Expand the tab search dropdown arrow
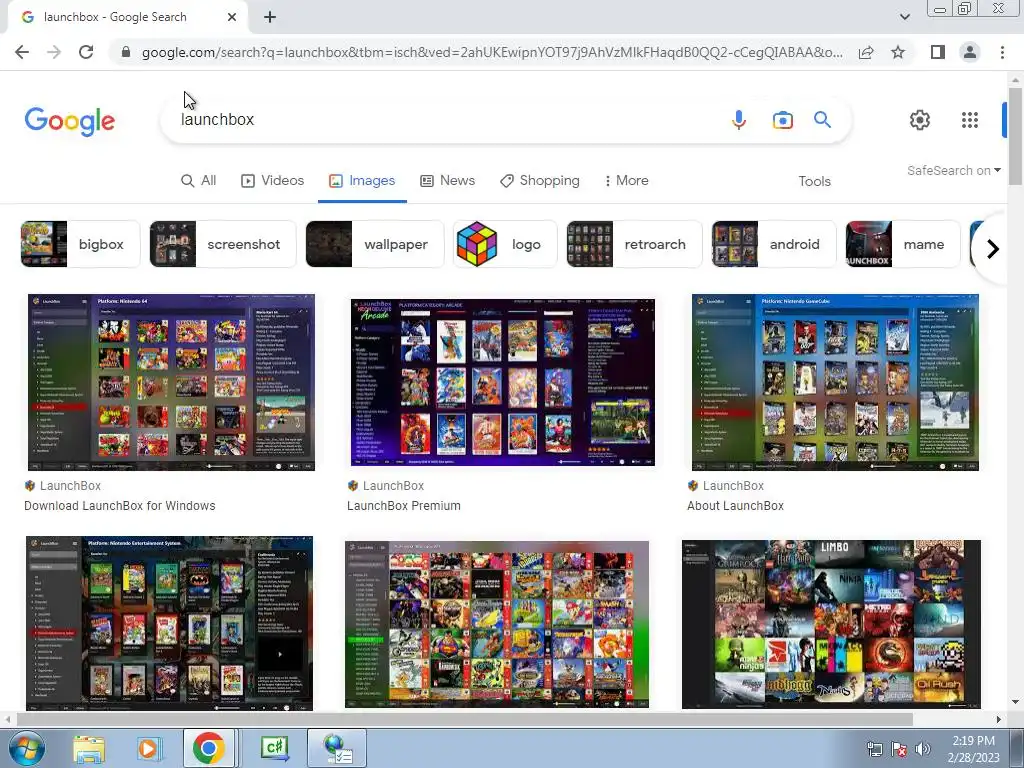 pyautogui.click(x=904, y=17)
